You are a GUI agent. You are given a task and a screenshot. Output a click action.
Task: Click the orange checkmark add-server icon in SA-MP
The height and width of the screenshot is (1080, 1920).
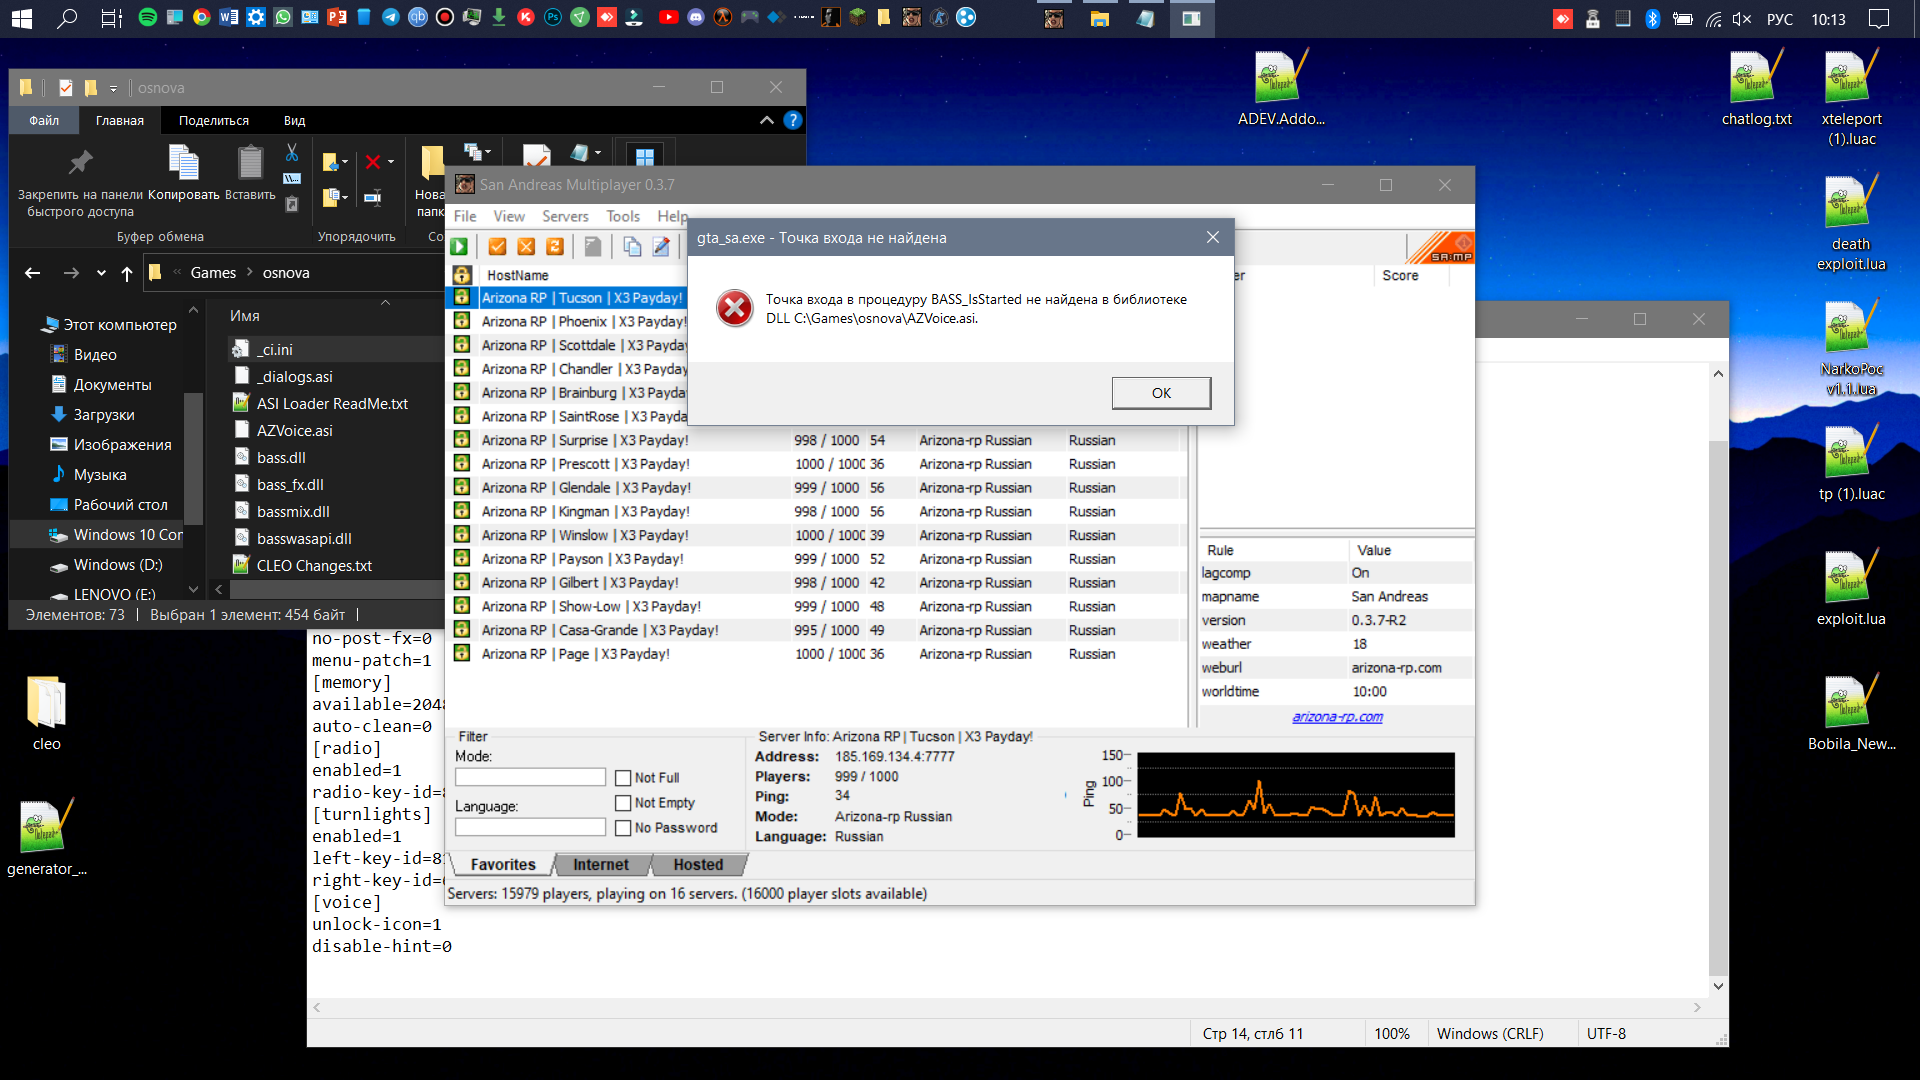(497, 247)
